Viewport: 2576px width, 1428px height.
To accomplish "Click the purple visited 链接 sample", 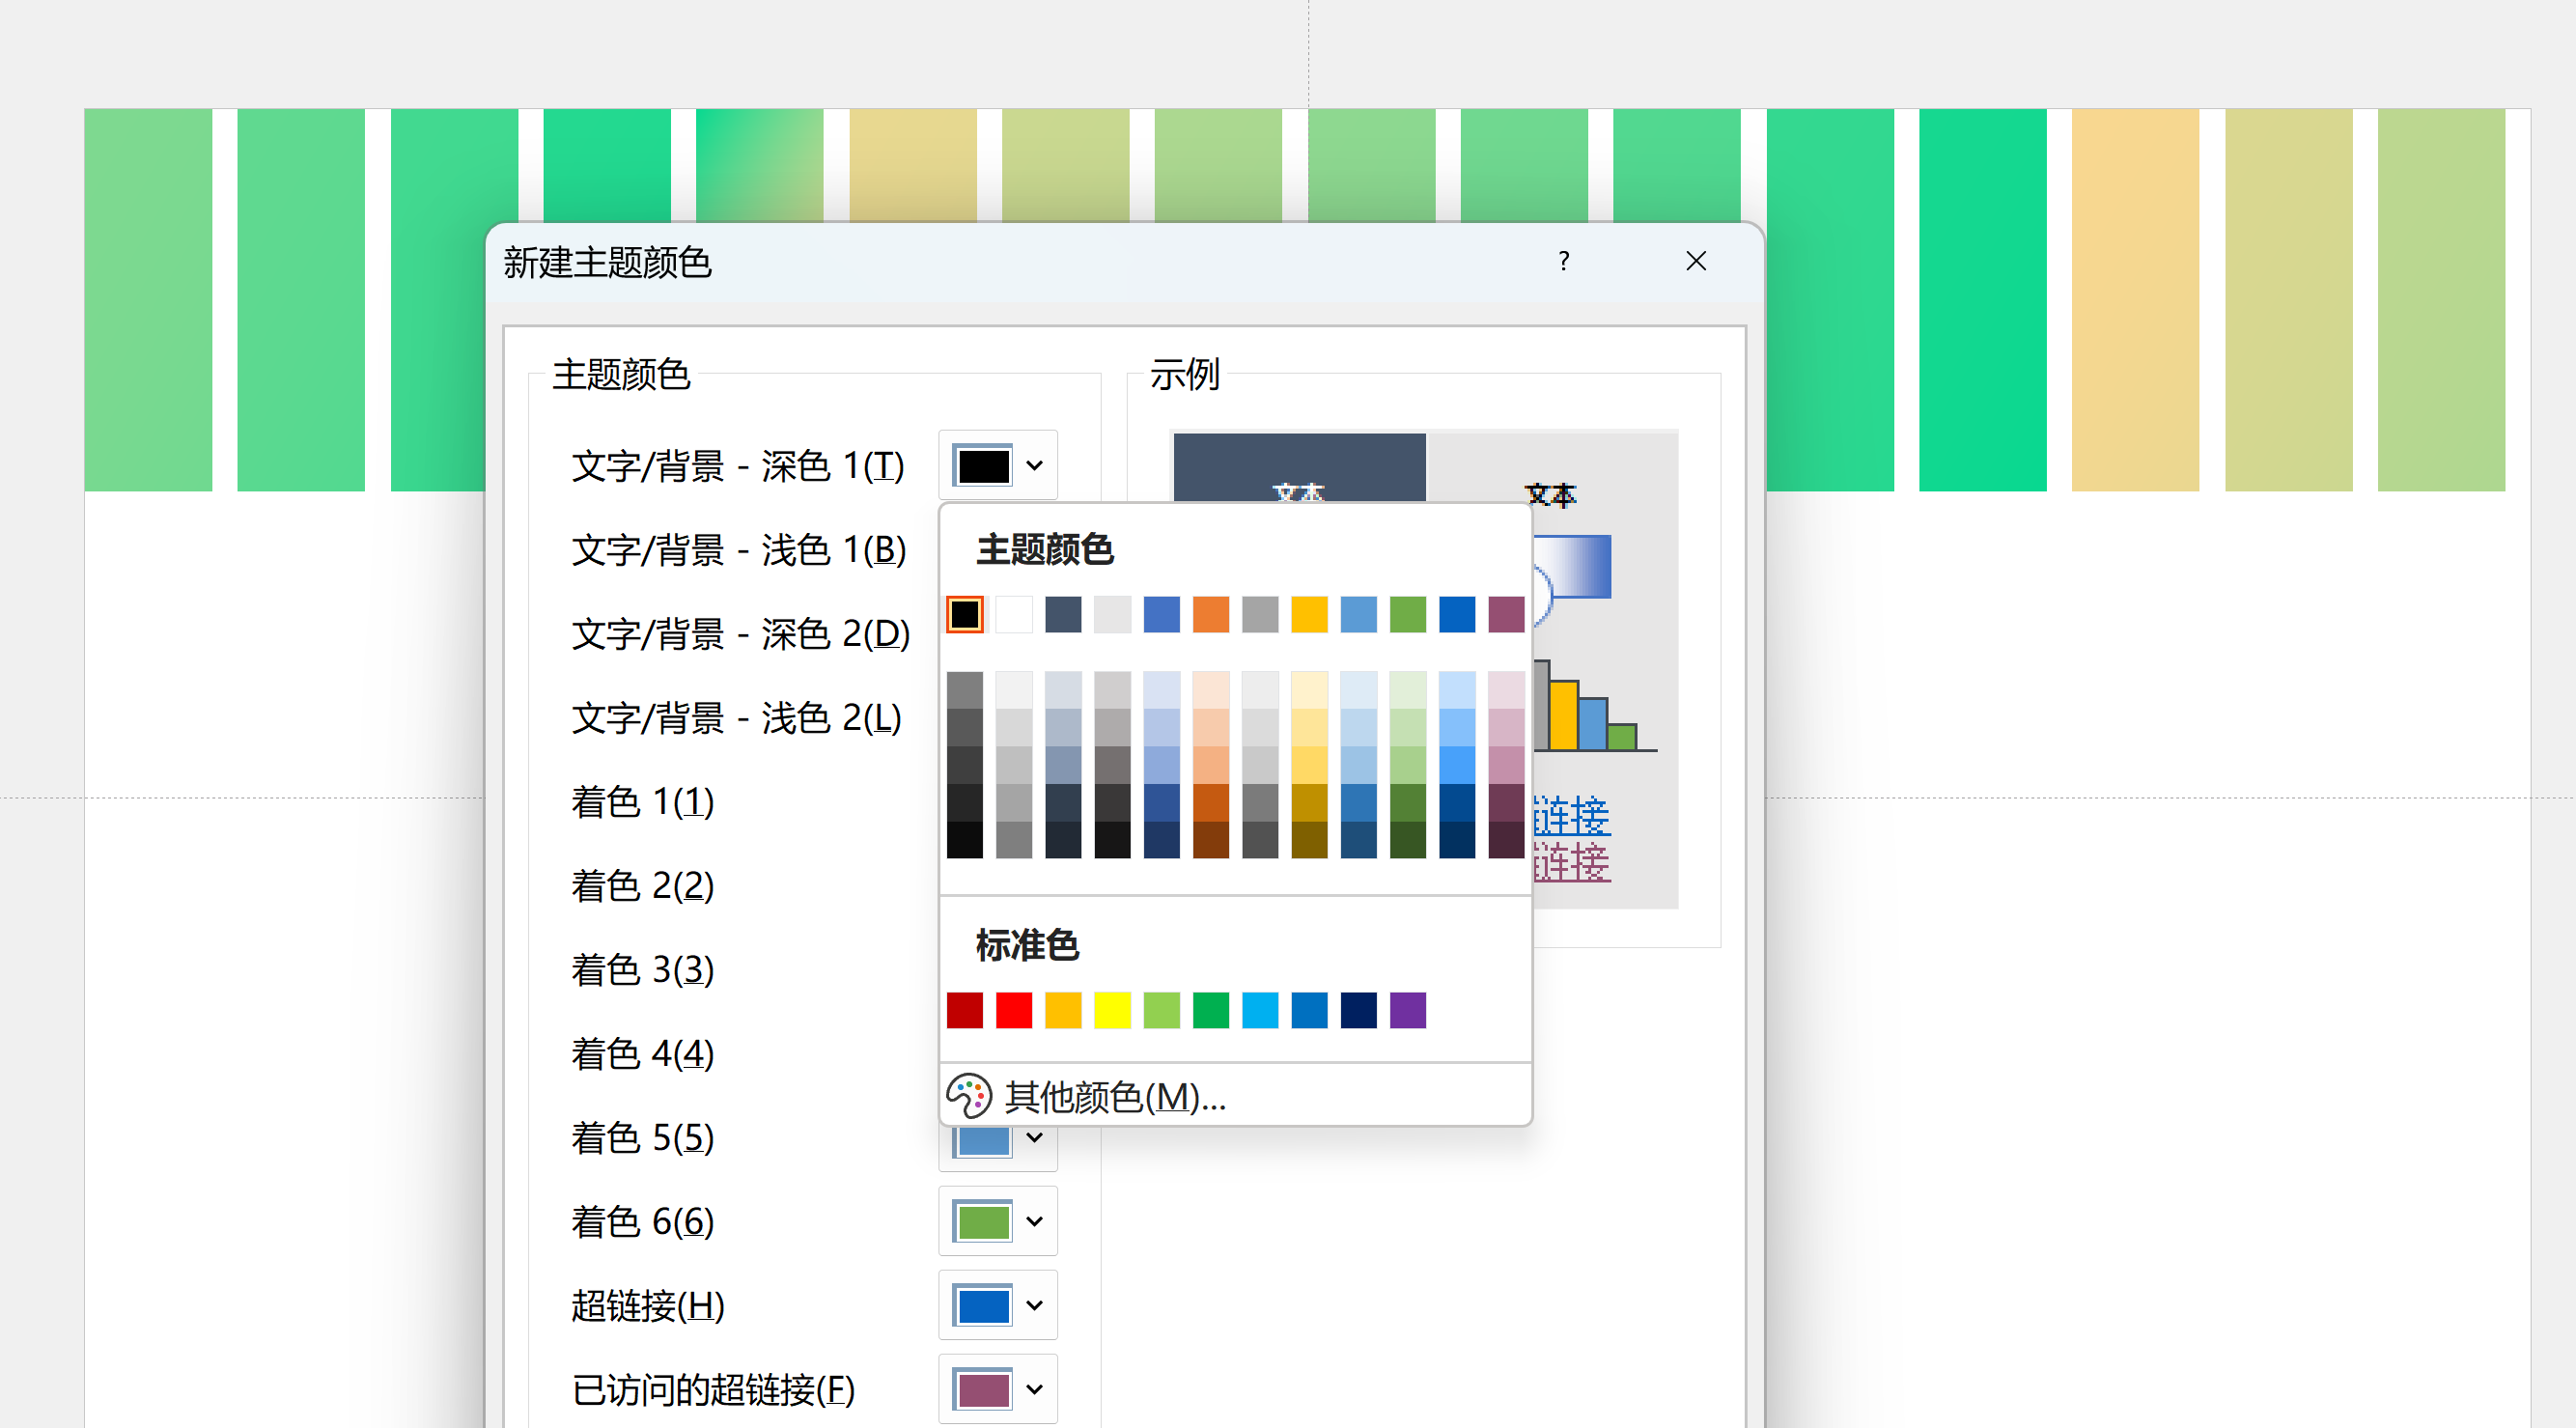I will (1572, 862).
